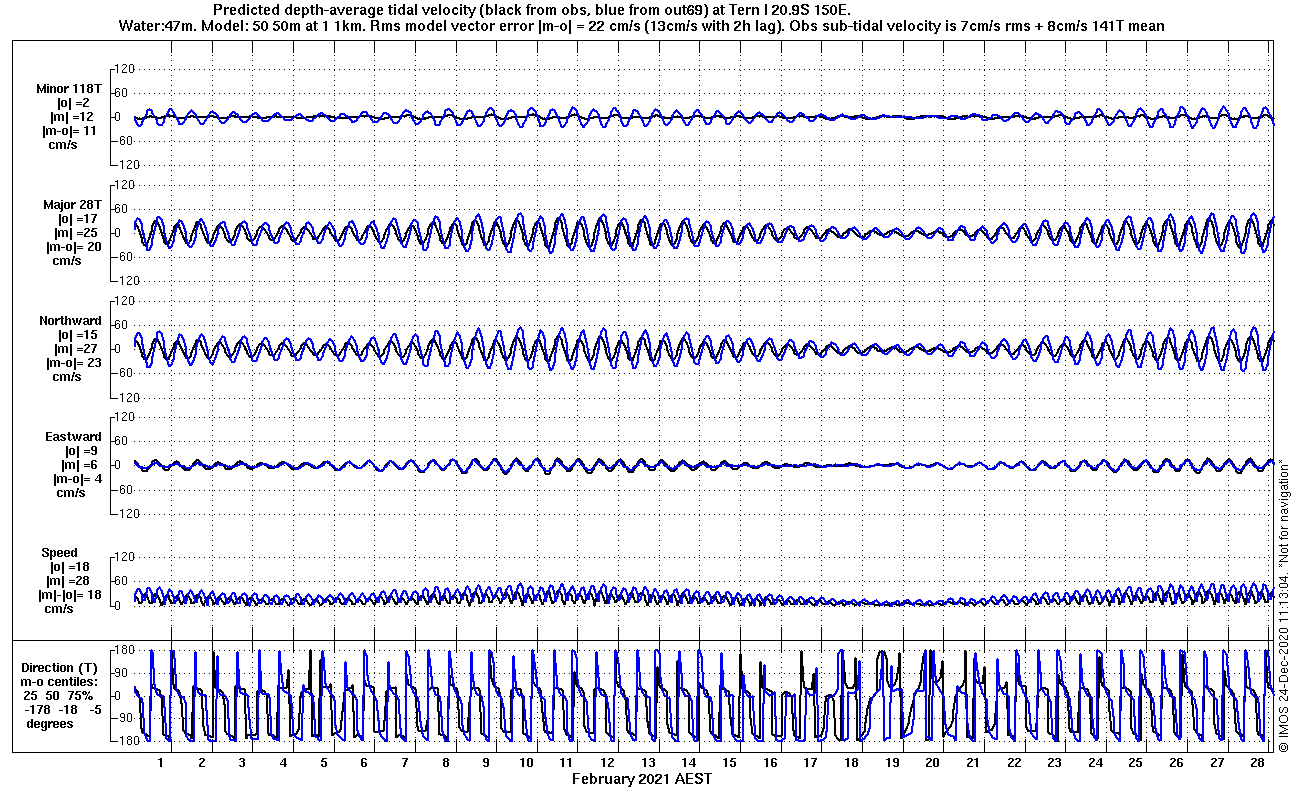1300x800 pixels.
Task: Click the '|m|-|o|= 18' value under Speed
Action: (68, 595)
